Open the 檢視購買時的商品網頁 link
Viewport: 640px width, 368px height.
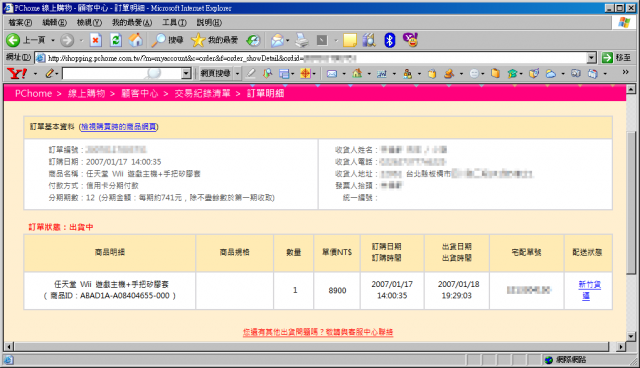(118, 127)
